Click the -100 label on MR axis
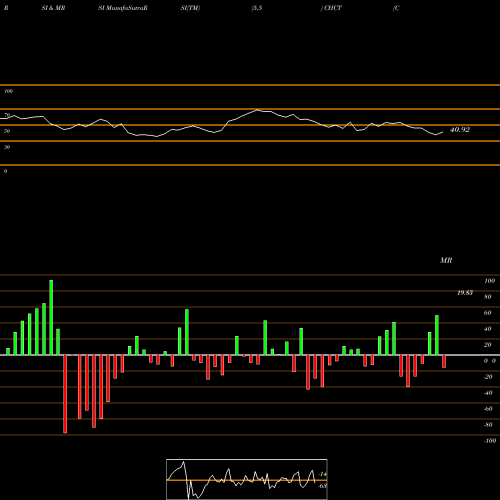The width and height of the screenshot is (500, 500). [x=490, y=441]
